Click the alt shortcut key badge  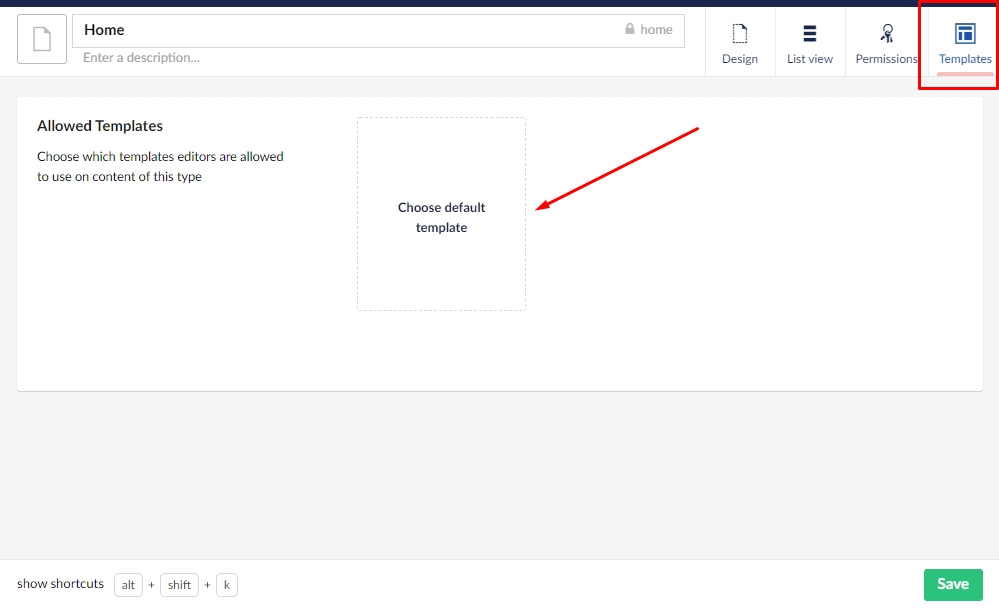pyautogui.click(x=128, y=584)
